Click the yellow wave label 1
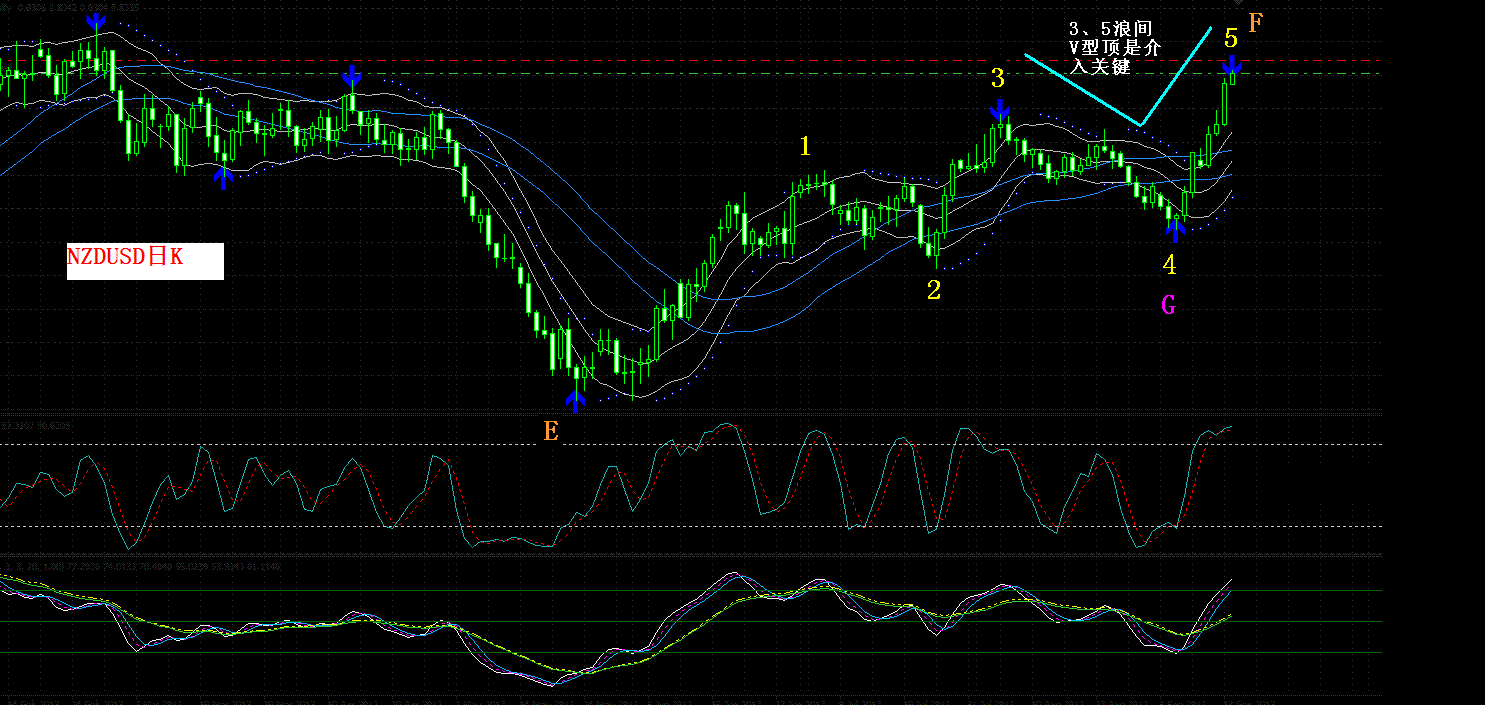 point(805,147)
